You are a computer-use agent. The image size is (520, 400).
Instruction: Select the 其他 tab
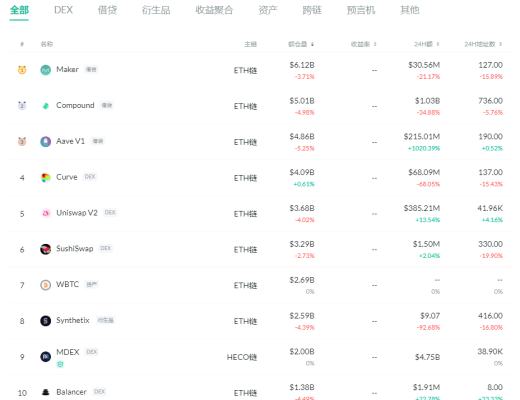pos(410,10)
